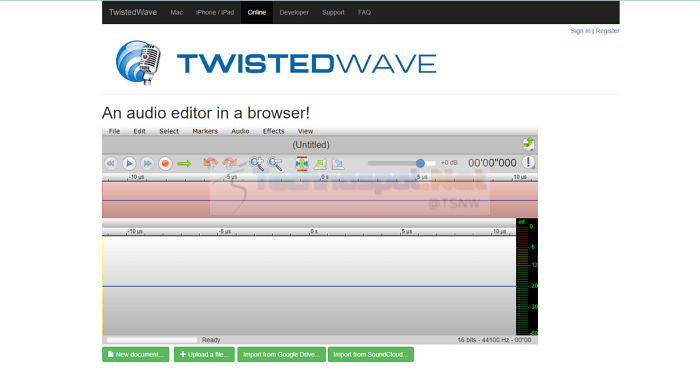Open the Markers menu
The width and height of the screenshot is (700, 373).
tap(205, 131)
